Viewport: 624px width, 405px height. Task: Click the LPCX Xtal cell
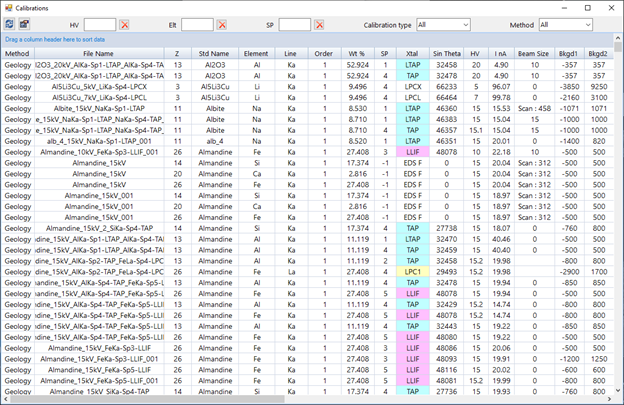pos(413,87)
